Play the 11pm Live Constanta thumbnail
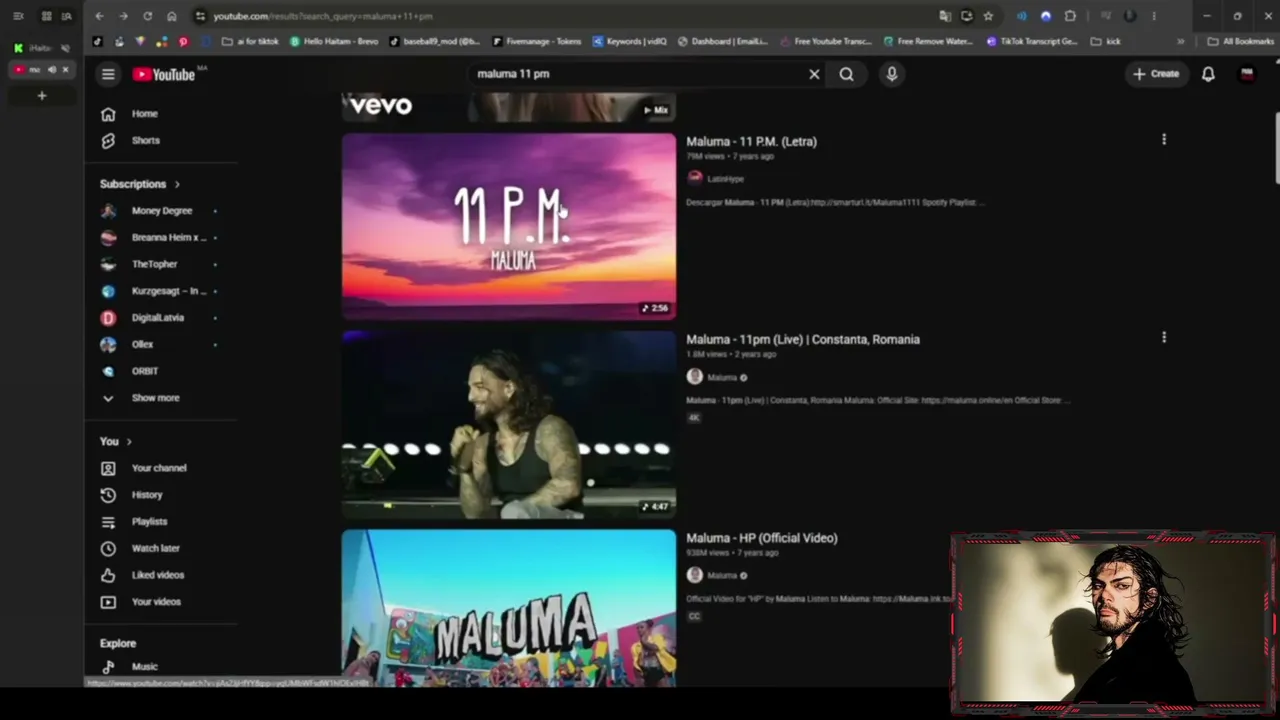Image resolution: width=1280 pixels, height=720 pixels. click(x=509, y=425)
